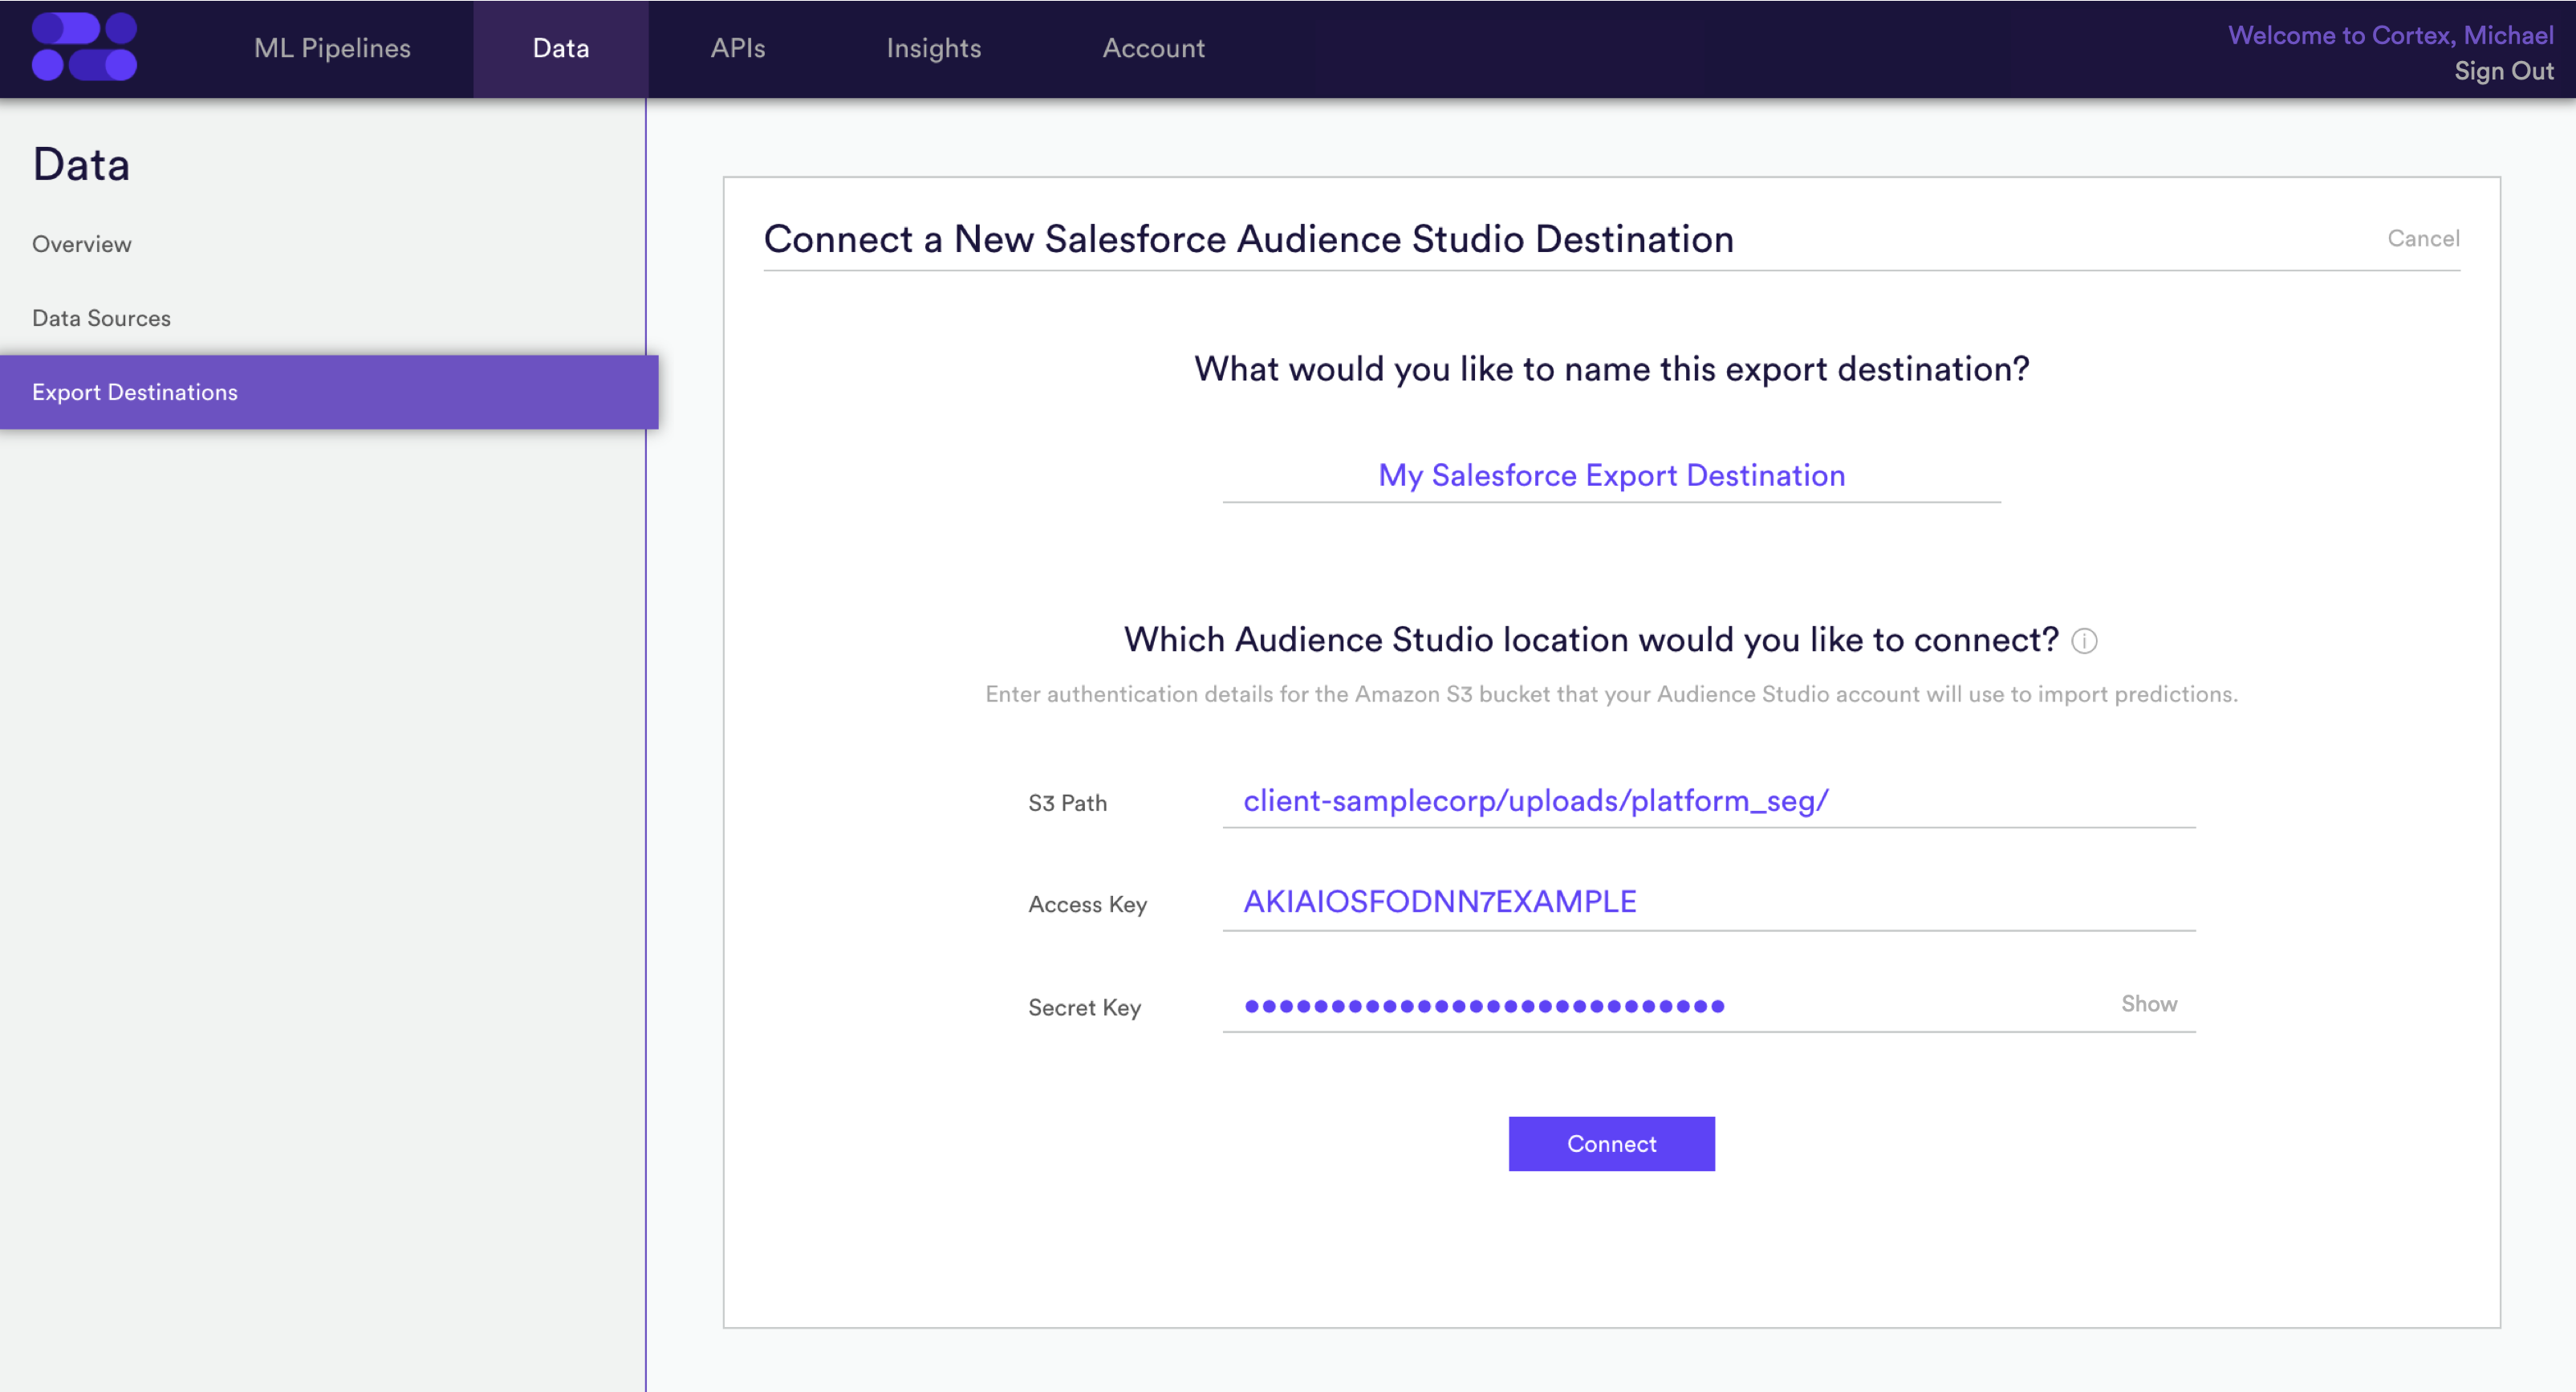Click the Connect button
The height and width of the screenshot is (1392, 2576).
click(x=1611, y=1144)
